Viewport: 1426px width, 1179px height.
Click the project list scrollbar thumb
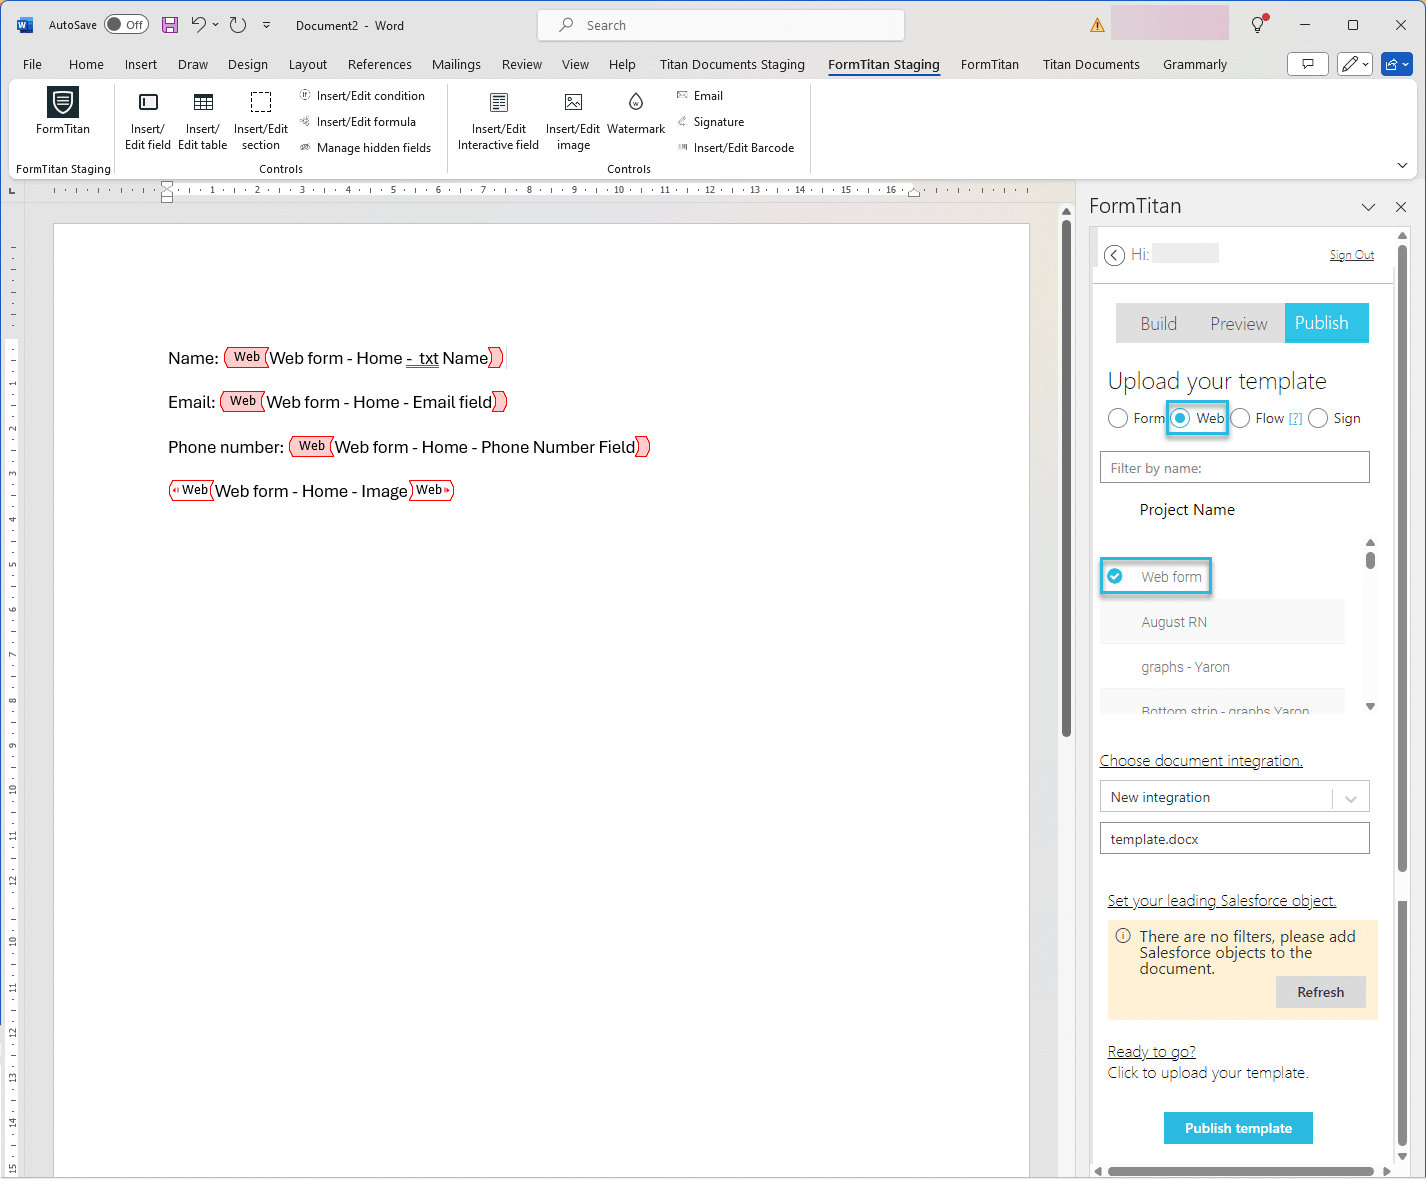(x=1370, y=560)
